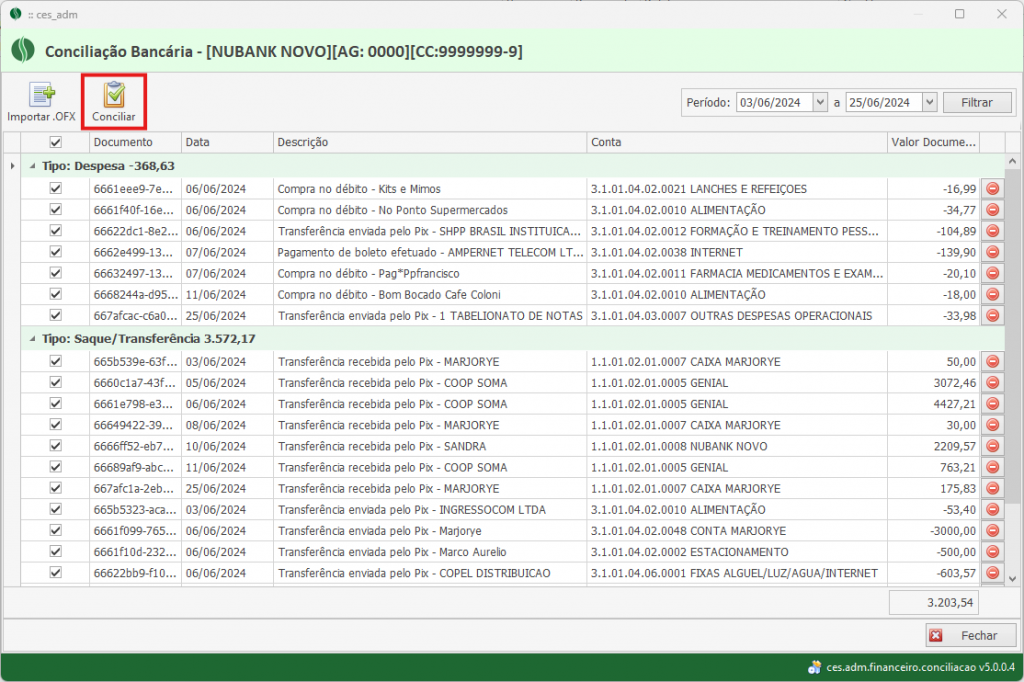Viewport: 1024px width, 682px height.
Task: Click the Fechar button
Action: (x=970, y=636)
